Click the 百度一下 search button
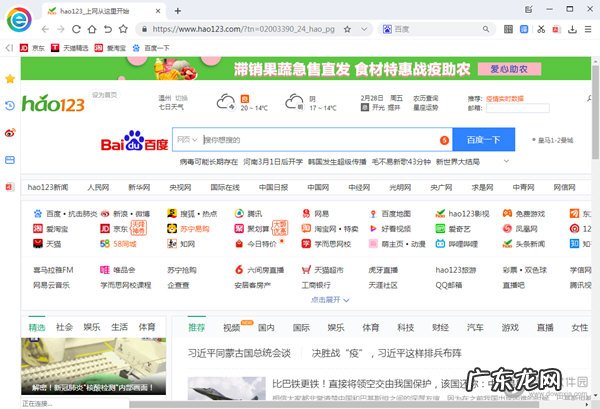The height and width of the screenshot is (409, 600). pyautogui.click(x=484, y=140)
